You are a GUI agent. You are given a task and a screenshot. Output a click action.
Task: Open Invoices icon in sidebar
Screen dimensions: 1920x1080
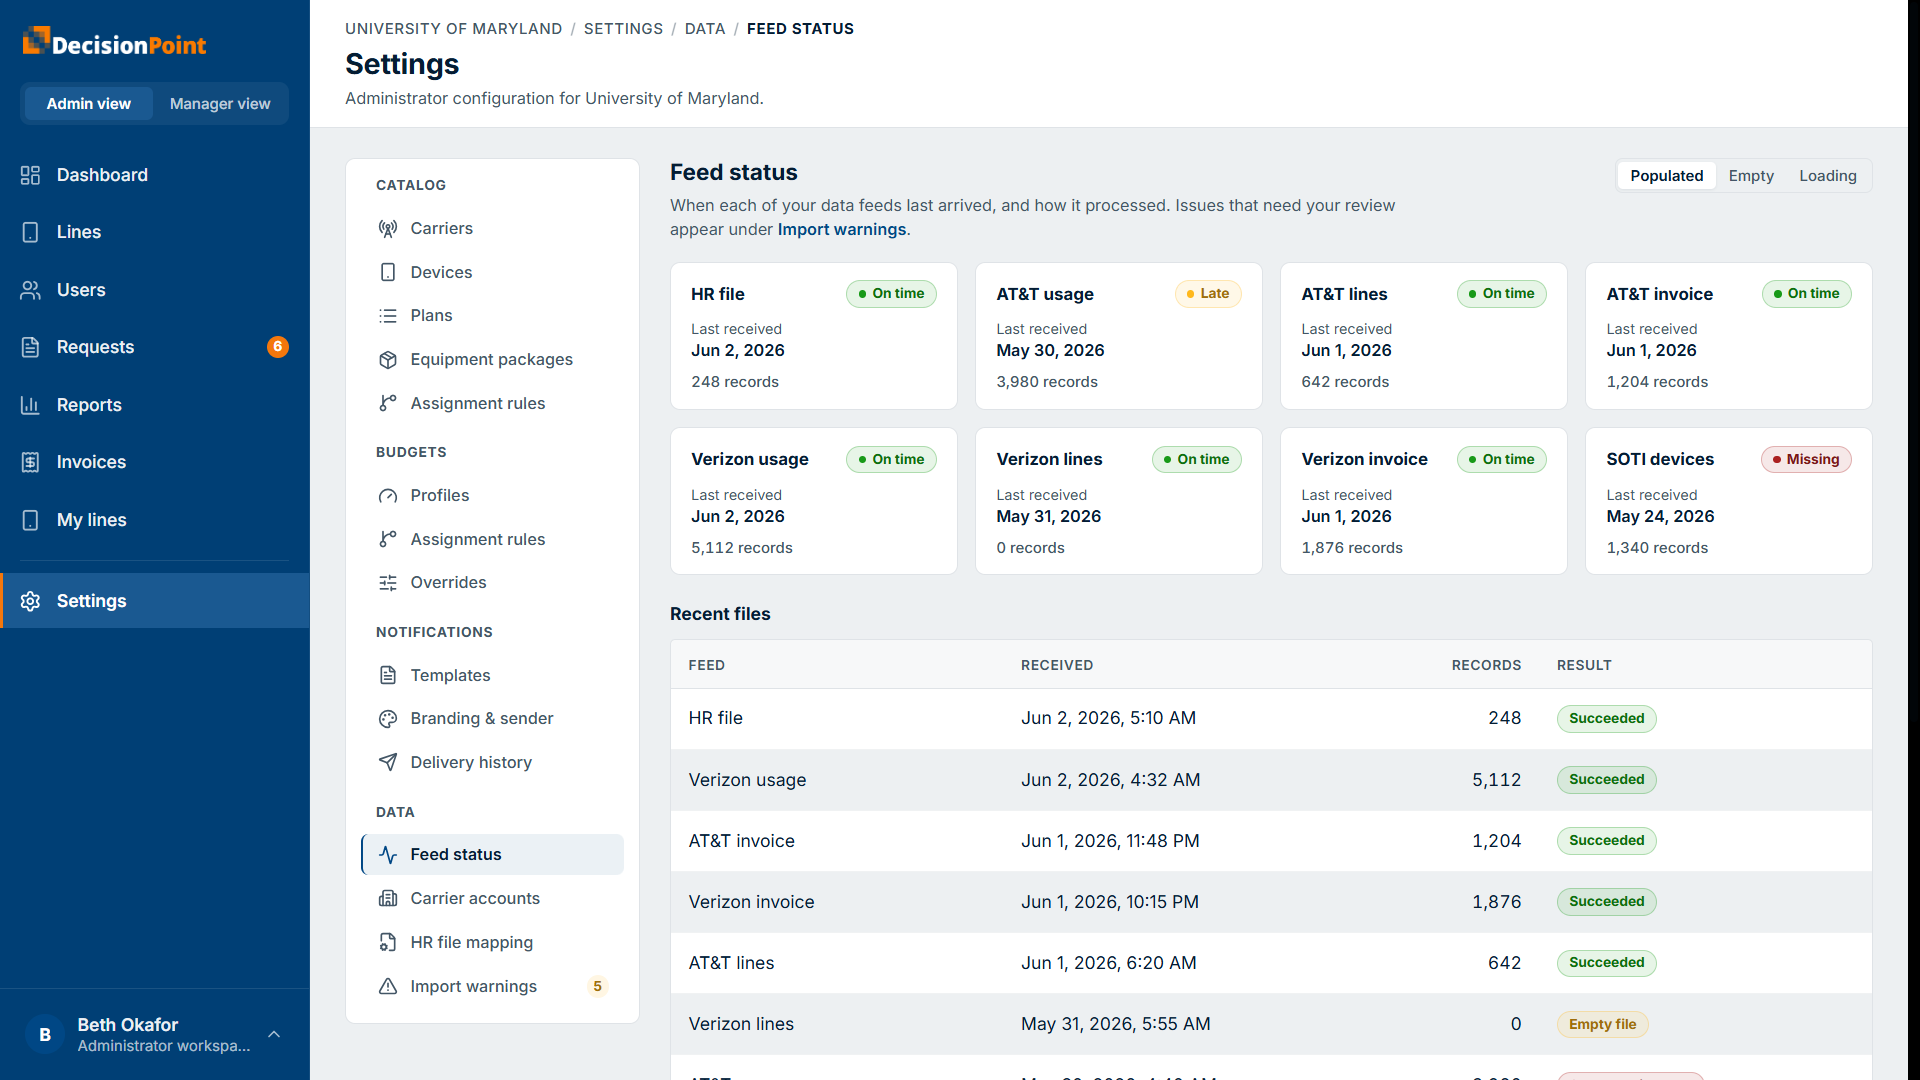point(30,462)
